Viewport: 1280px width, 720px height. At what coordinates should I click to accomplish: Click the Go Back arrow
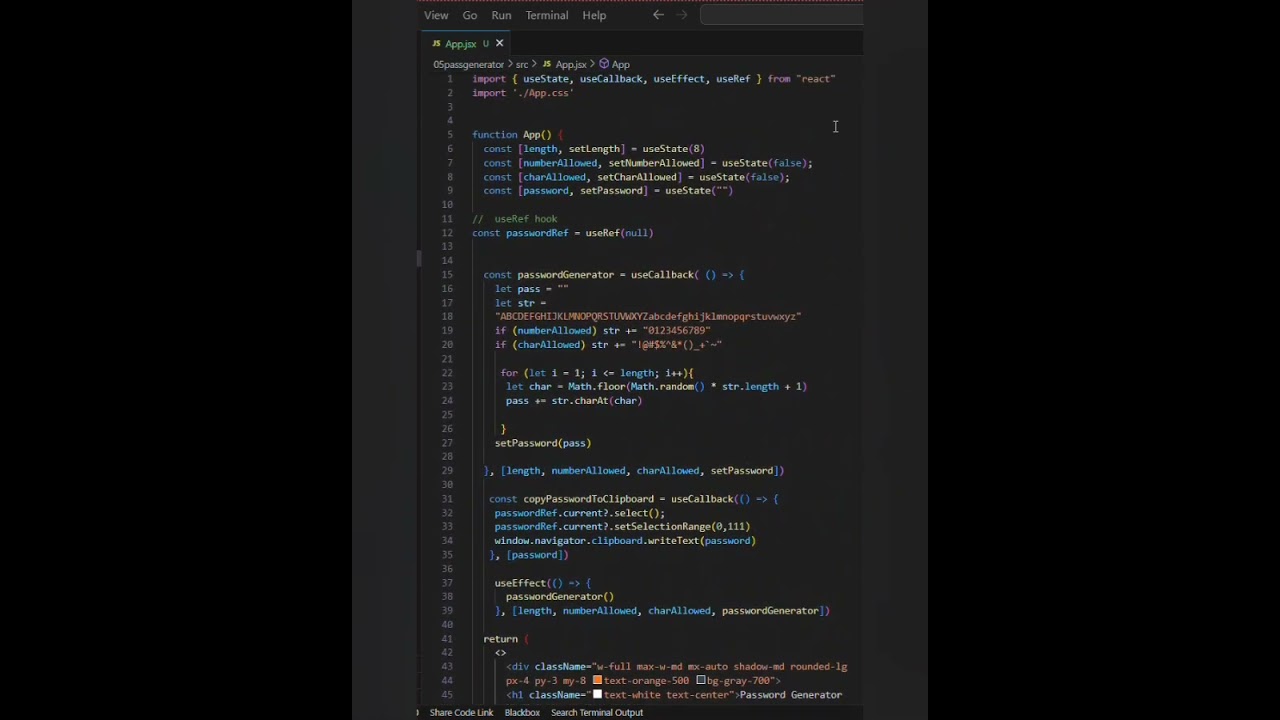point(658,15)
